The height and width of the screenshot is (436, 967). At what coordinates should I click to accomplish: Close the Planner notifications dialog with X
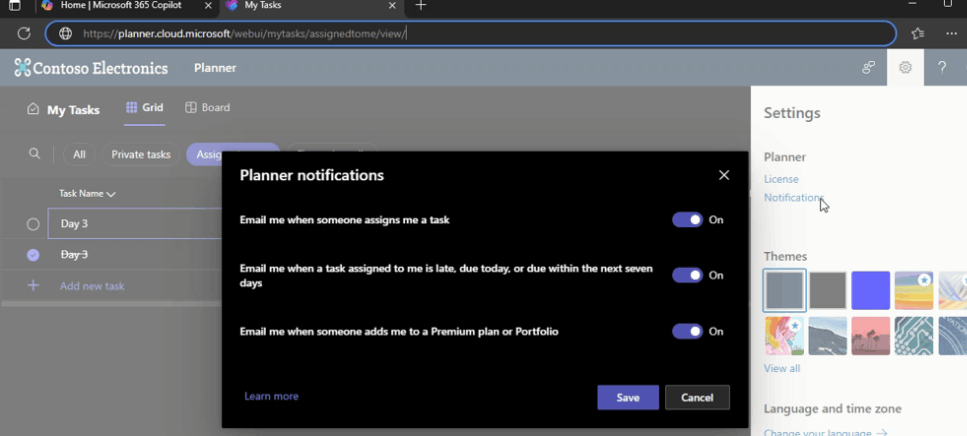(x=724, y=175)
